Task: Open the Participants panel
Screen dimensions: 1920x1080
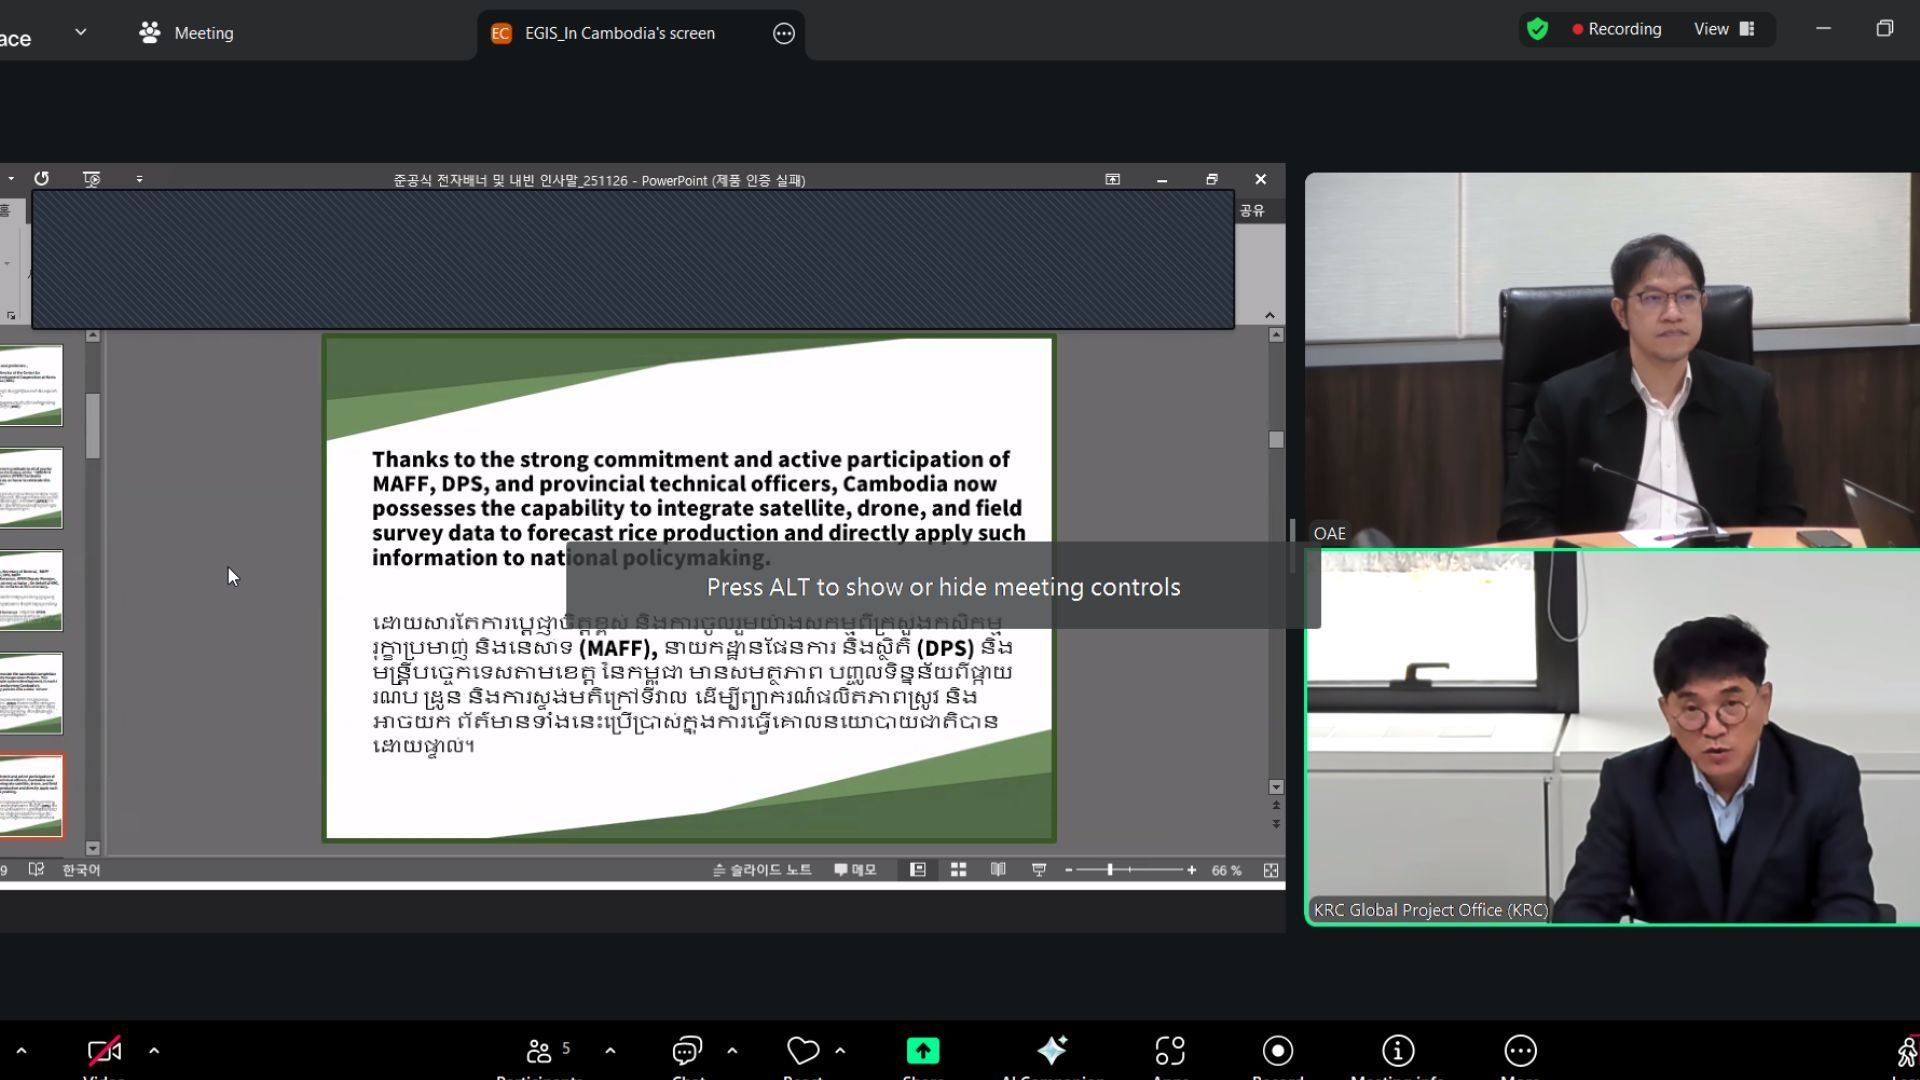Action: tap(540, 1052)
